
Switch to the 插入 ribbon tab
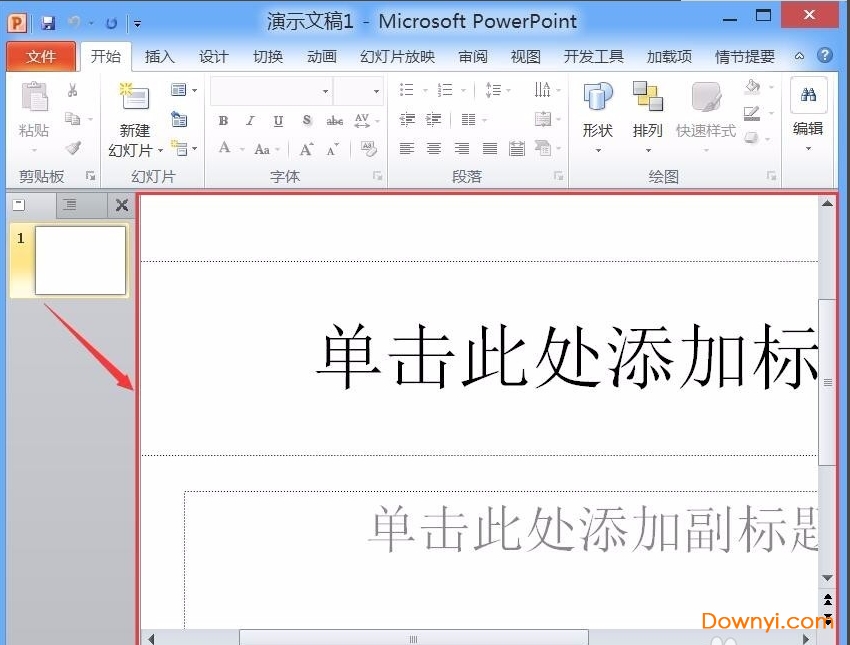pyautogui.click(x=159, y=57)
